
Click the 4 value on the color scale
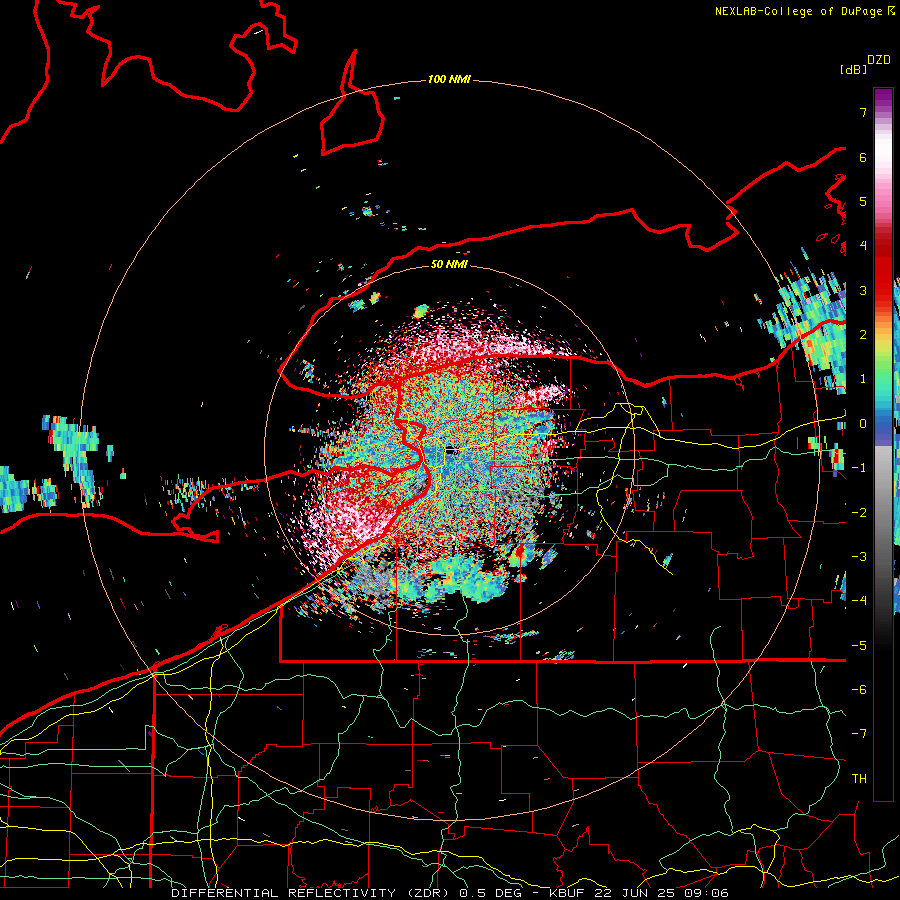click(863, 246)
